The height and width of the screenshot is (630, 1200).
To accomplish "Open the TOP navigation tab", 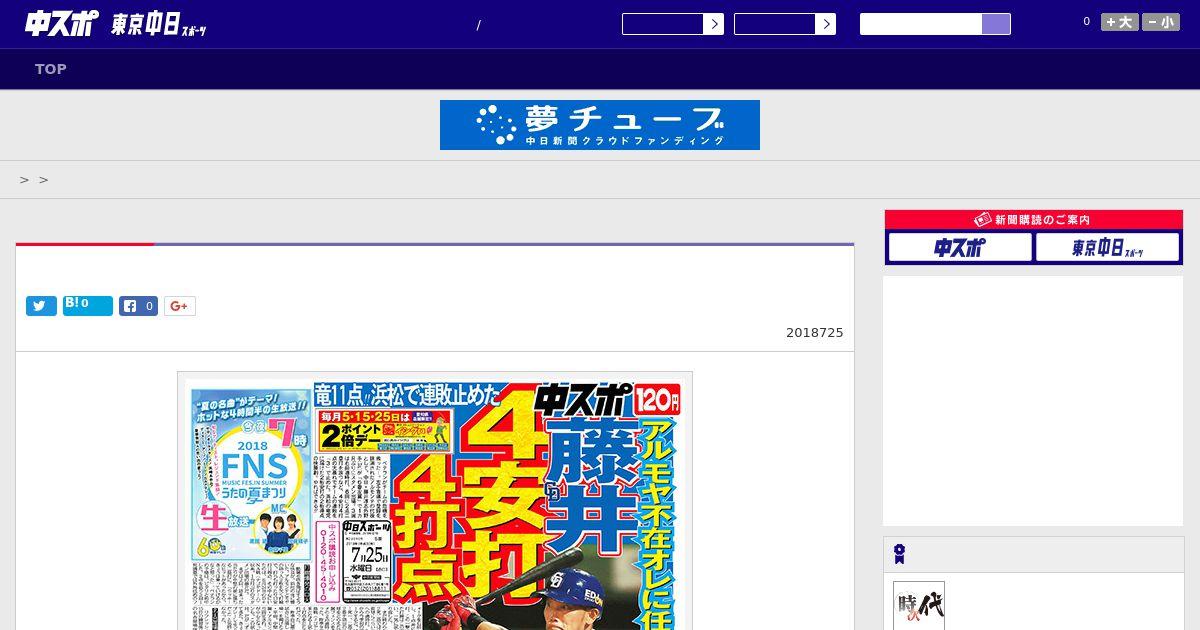I will point(51,69).
